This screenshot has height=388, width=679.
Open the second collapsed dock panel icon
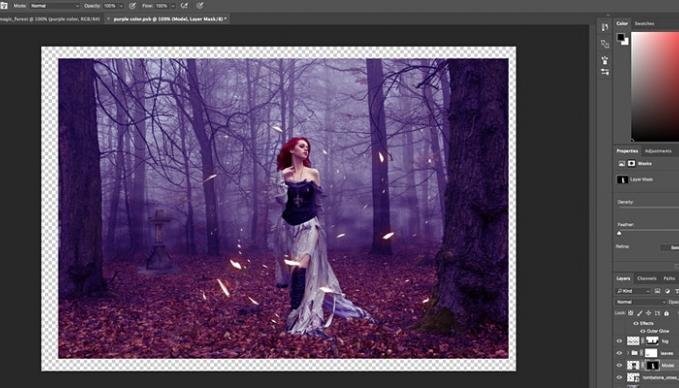click(x=605, y=44)
